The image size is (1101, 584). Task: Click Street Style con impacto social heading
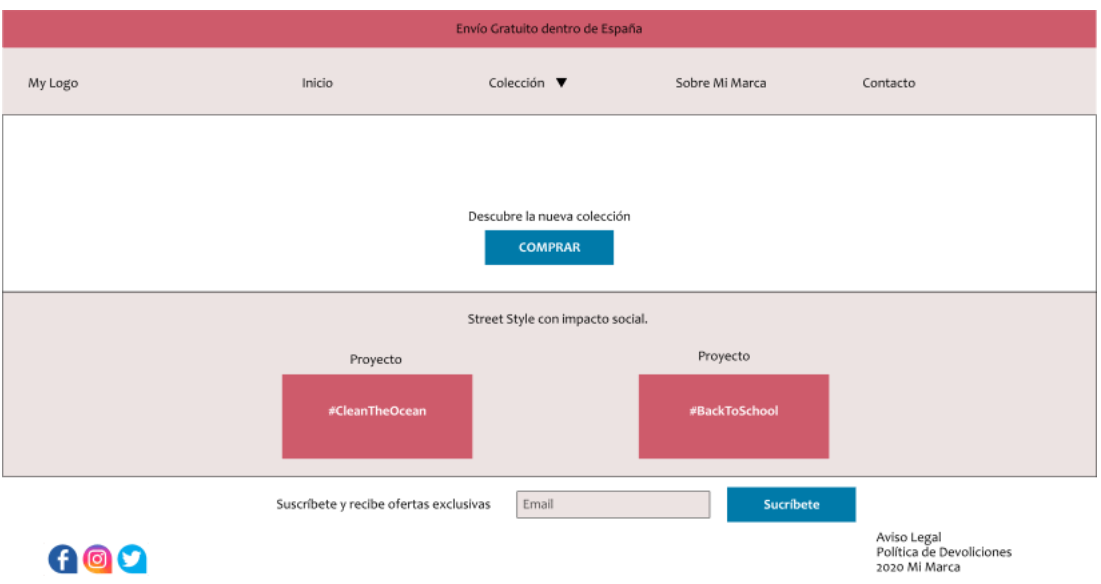click(x=558, y=319)
